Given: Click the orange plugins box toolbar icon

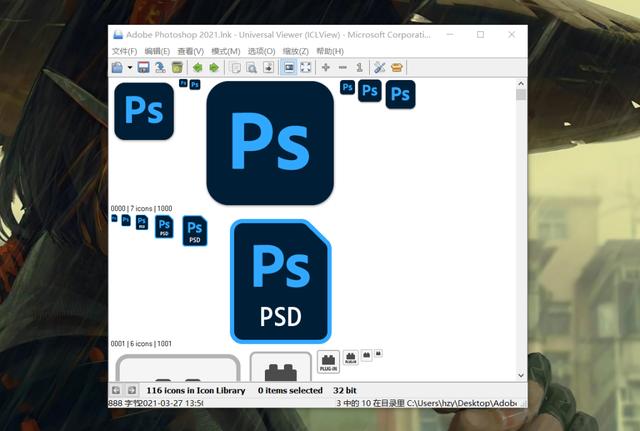Looking at the screenshot, I should pyautogui.click(x=397, y=67).
